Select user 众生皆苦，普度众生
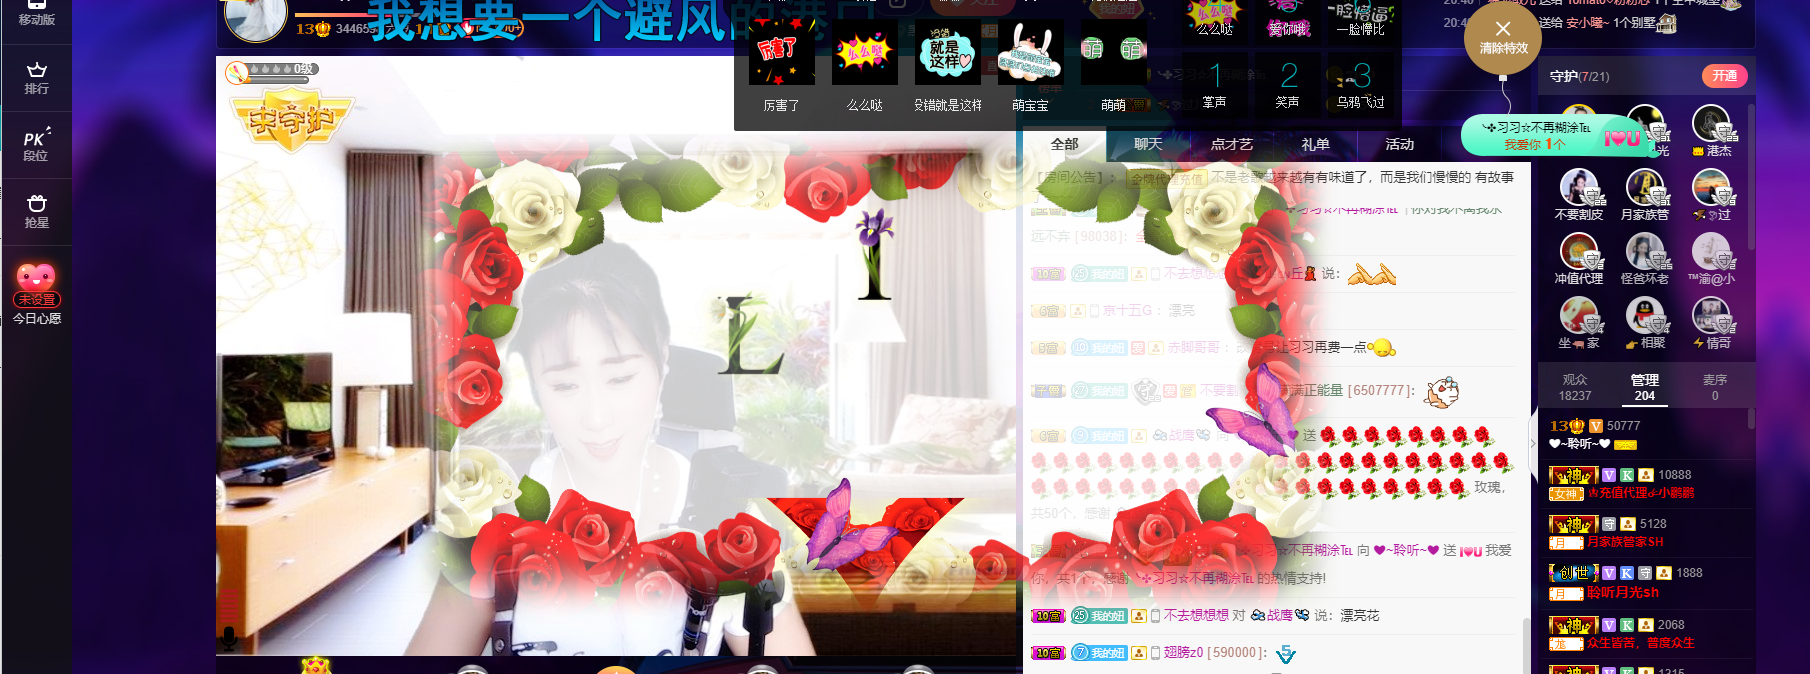1810x674 pixels. [1641, 643]
